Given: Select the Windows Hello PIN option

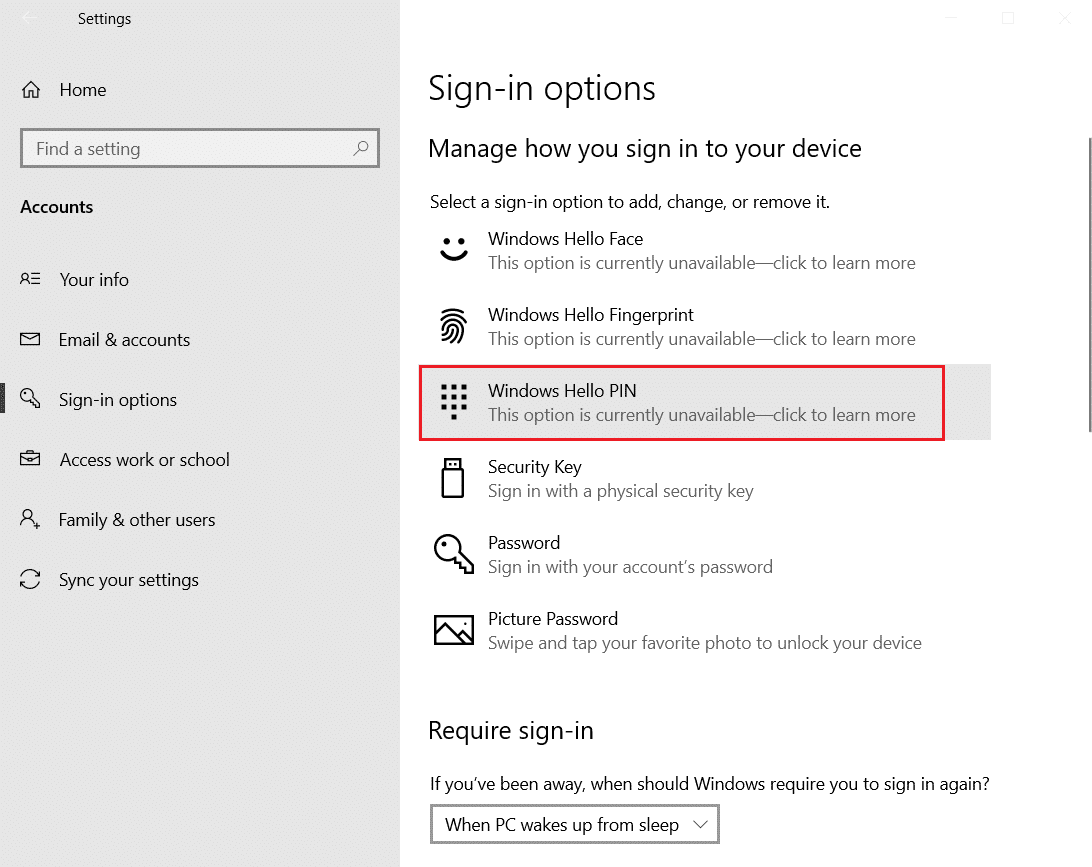Looking at the screenshot, I should coord(705,402).
